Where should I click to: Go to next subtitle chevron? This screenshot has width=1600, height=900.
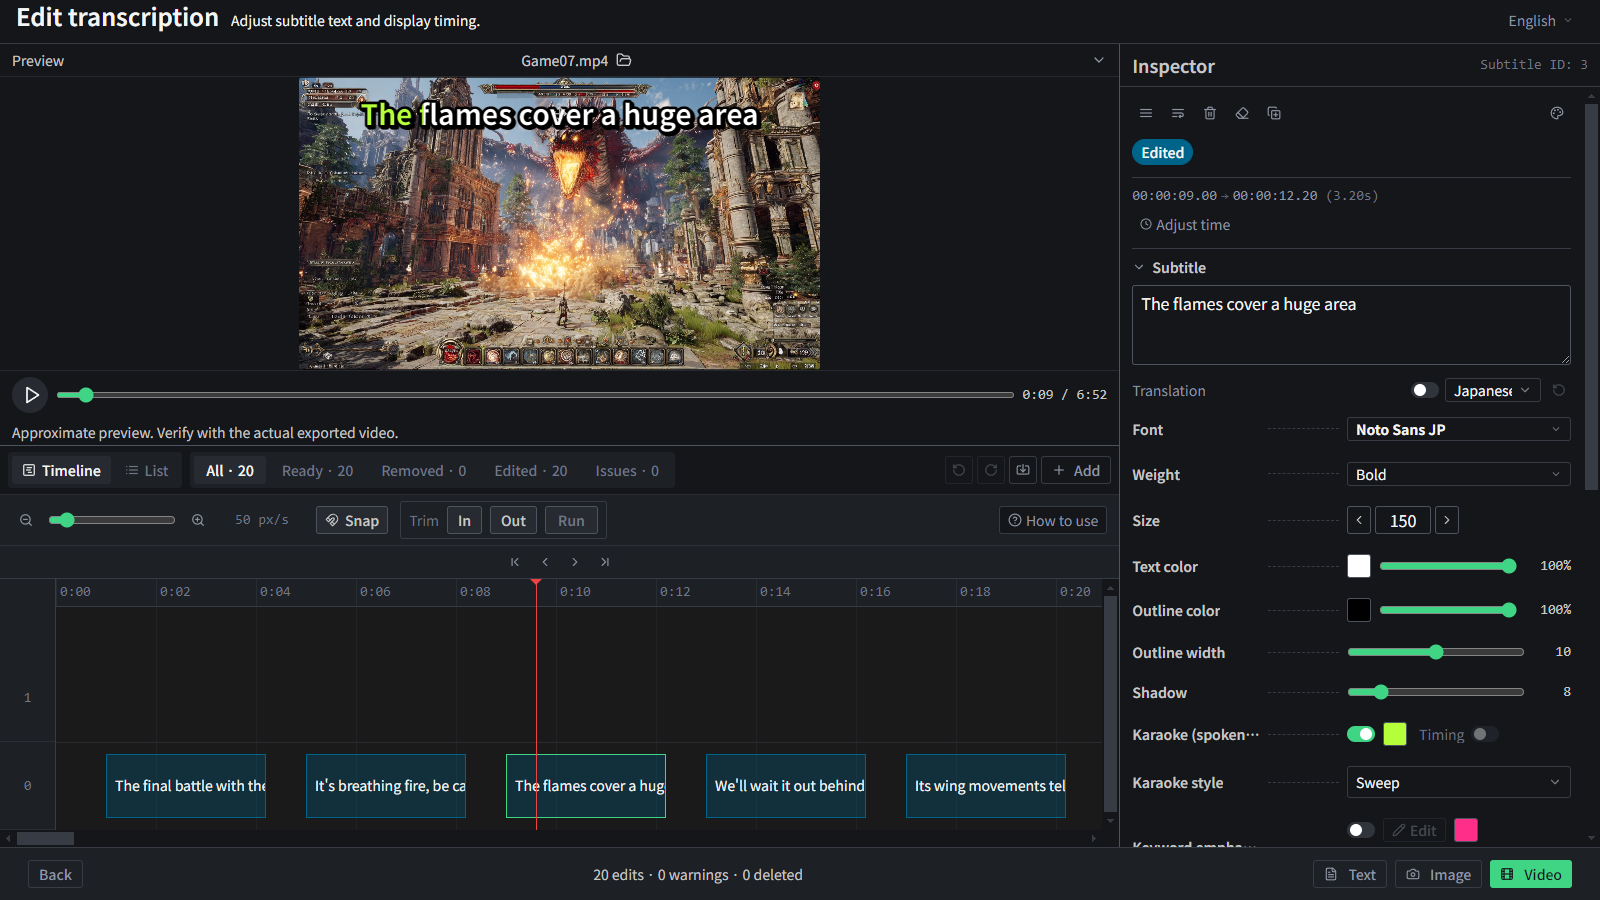pyautogui.click(x=575, y=562)
